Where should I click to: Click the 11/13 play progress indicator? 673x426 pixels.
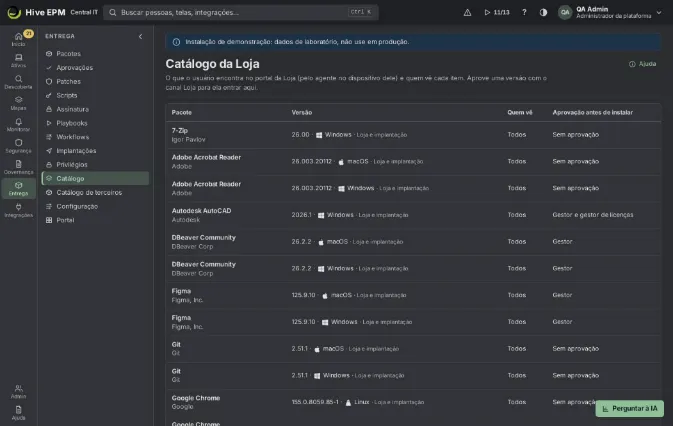tap(497, 12)
